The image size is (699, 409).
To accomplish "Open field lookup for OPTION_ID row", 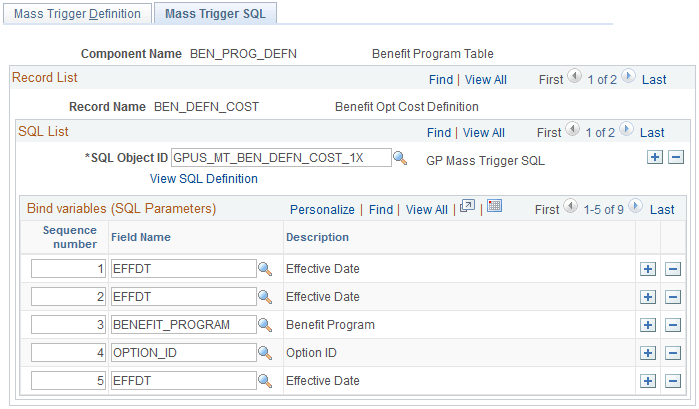I will (x=265, y=353).
